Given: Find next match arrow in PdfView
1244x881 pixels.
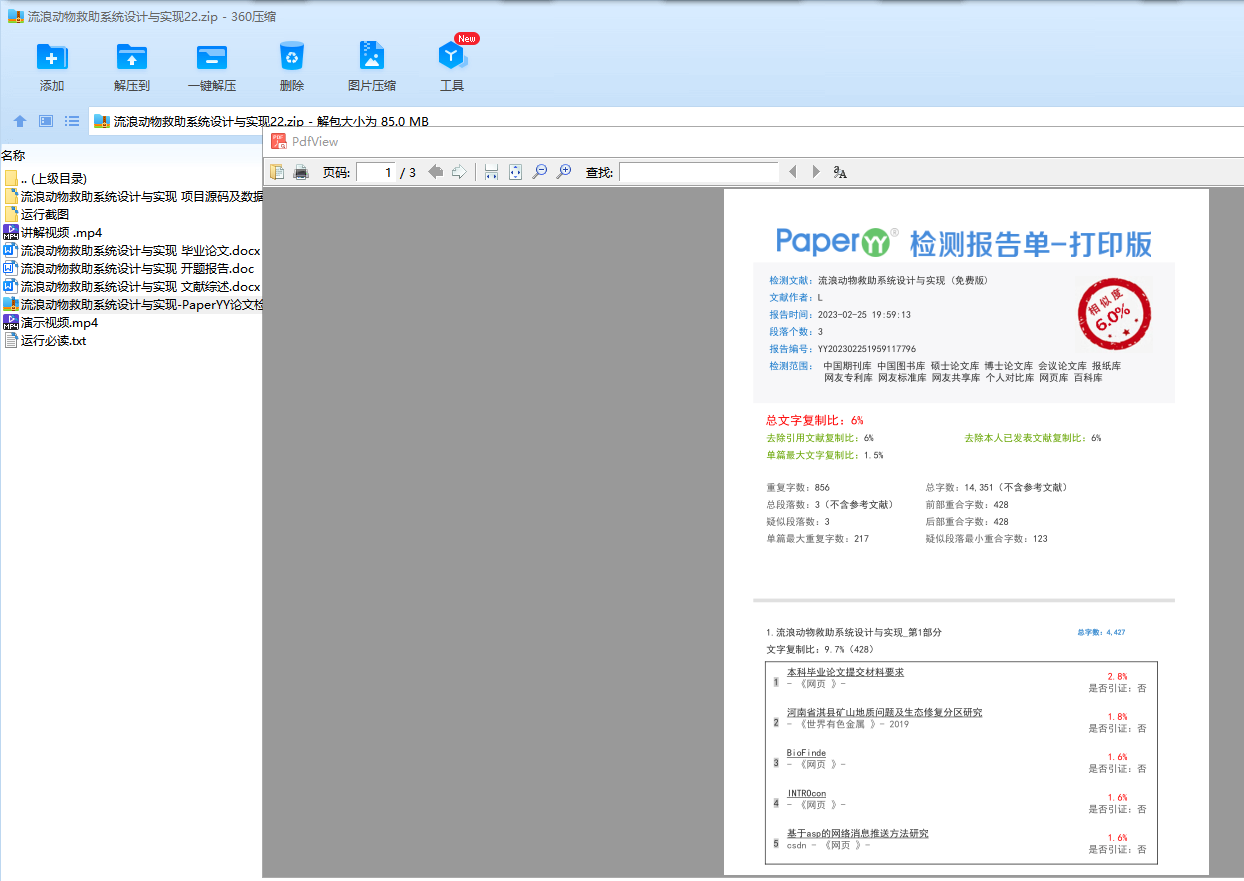Looking at the screenshot, I should point(816,172).
